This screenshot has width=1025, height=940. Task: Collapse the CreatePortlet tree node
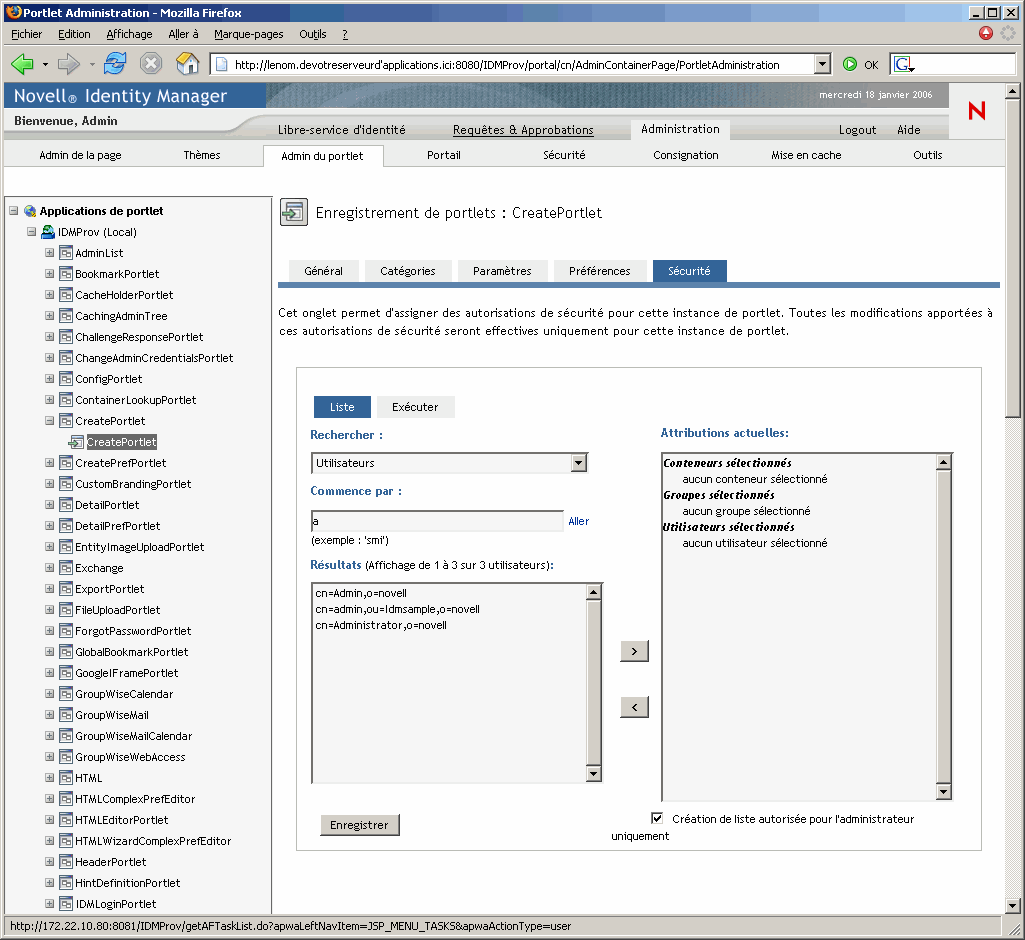click(49, 420)
